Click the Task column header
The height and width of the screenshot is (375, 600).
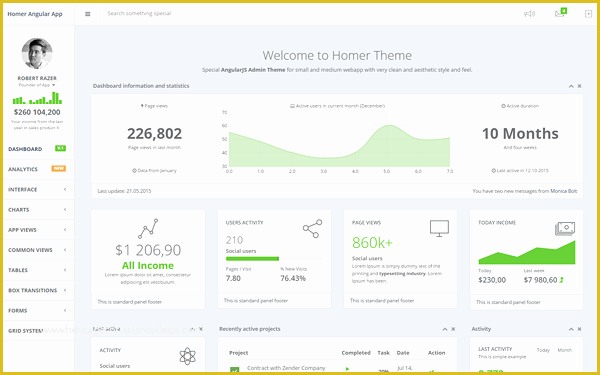coord(383,353)
